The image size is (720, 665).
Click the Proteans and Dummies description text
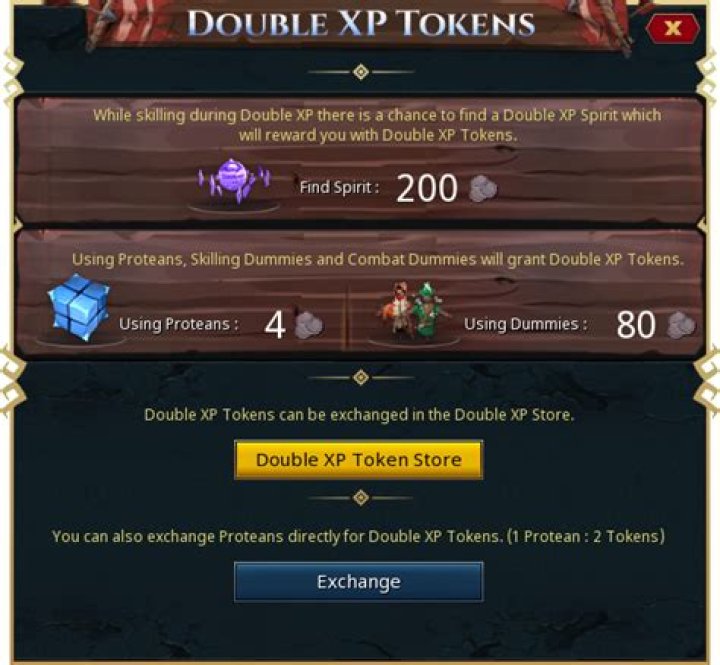378,259
